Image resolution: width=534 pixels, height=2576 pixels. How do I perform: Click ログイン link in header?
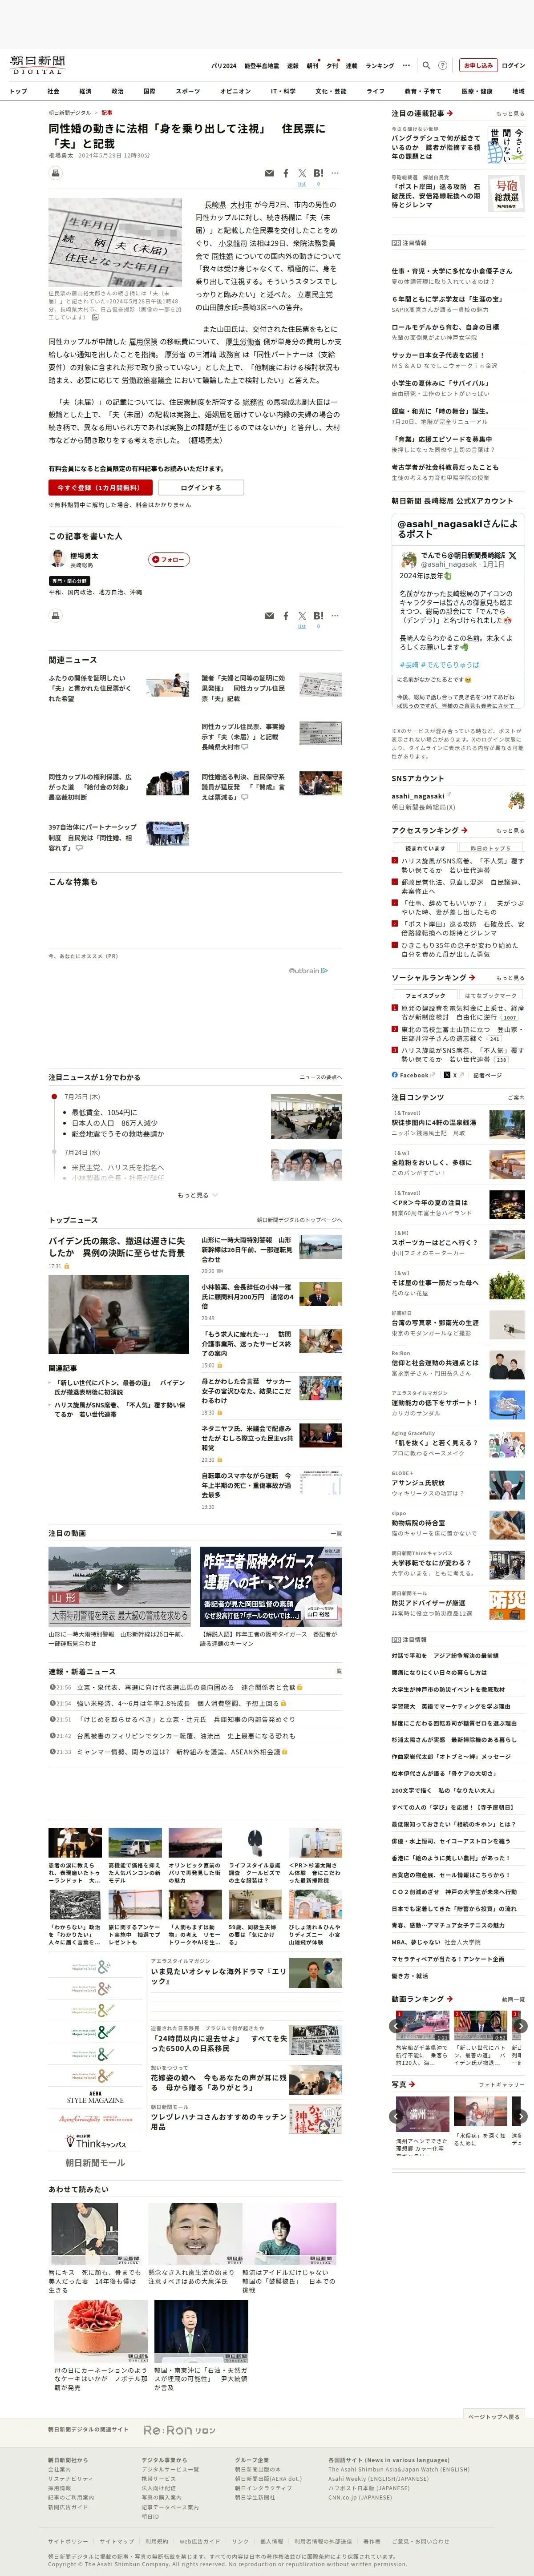coord(513,65)
